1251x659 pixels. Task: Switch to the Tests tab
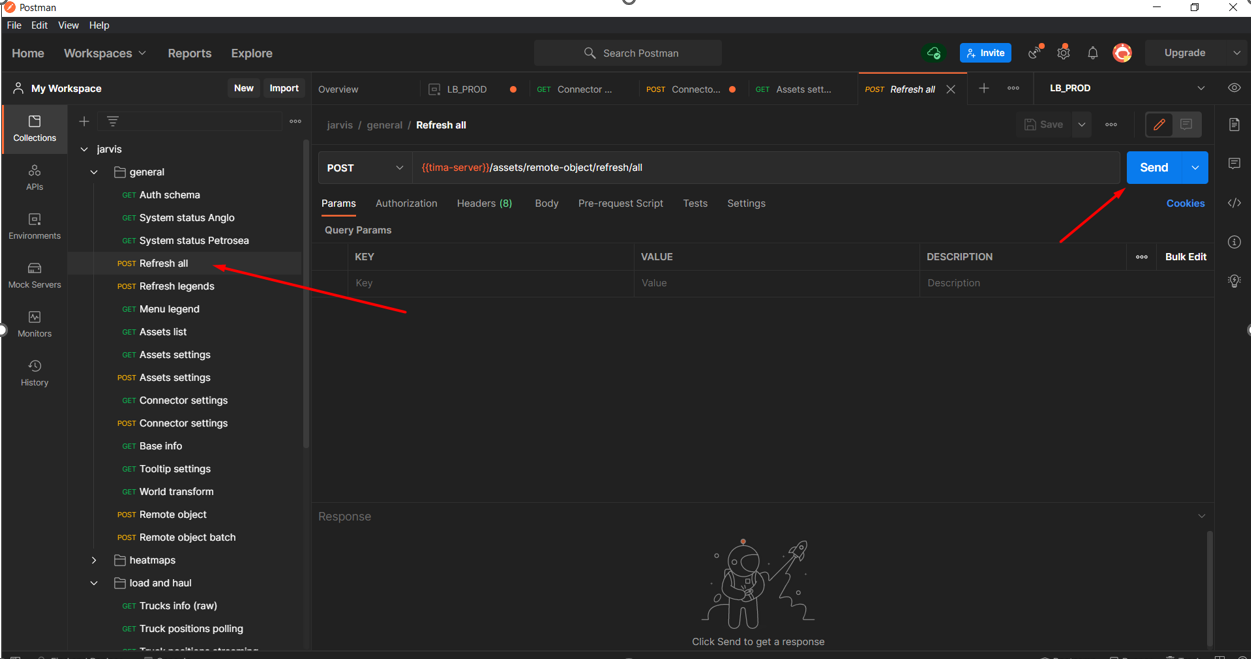(695, 203)
